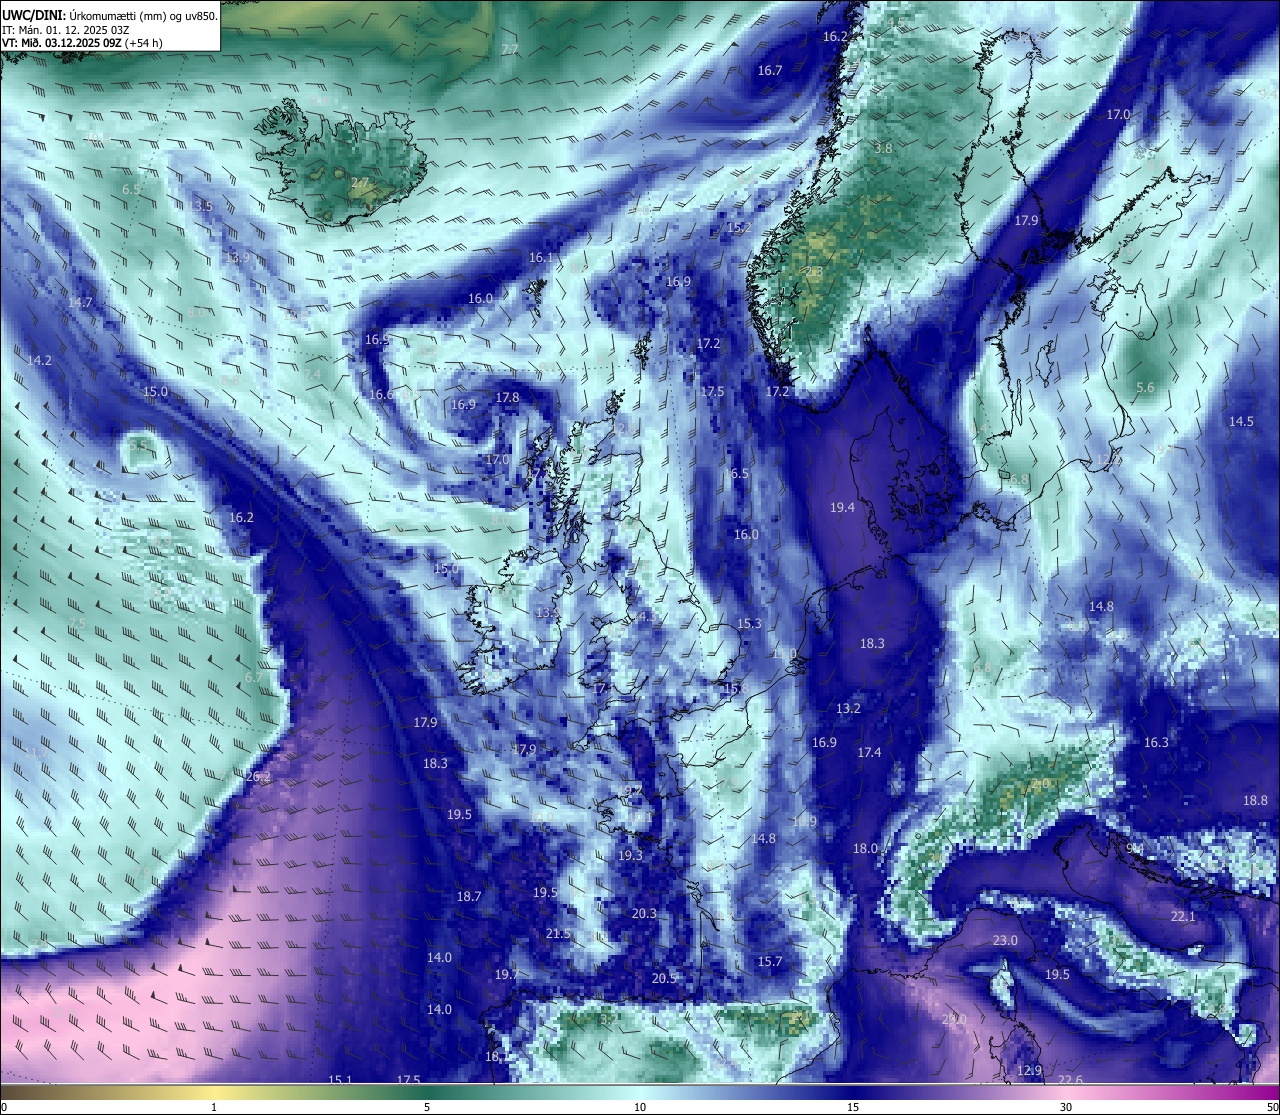Screen dimensions: 1280x1115
Task: Click the color scale bar at bottom
Action: (640, 1091)
